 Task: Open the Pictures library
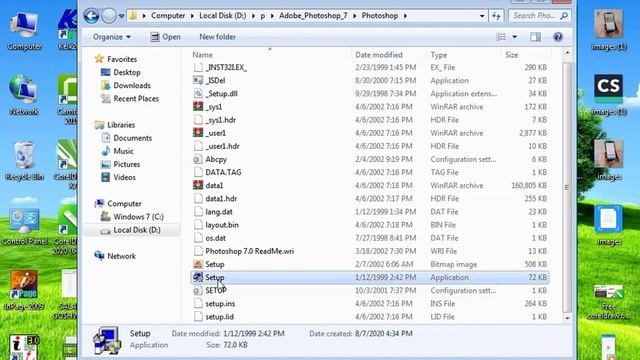pos(127,164)
